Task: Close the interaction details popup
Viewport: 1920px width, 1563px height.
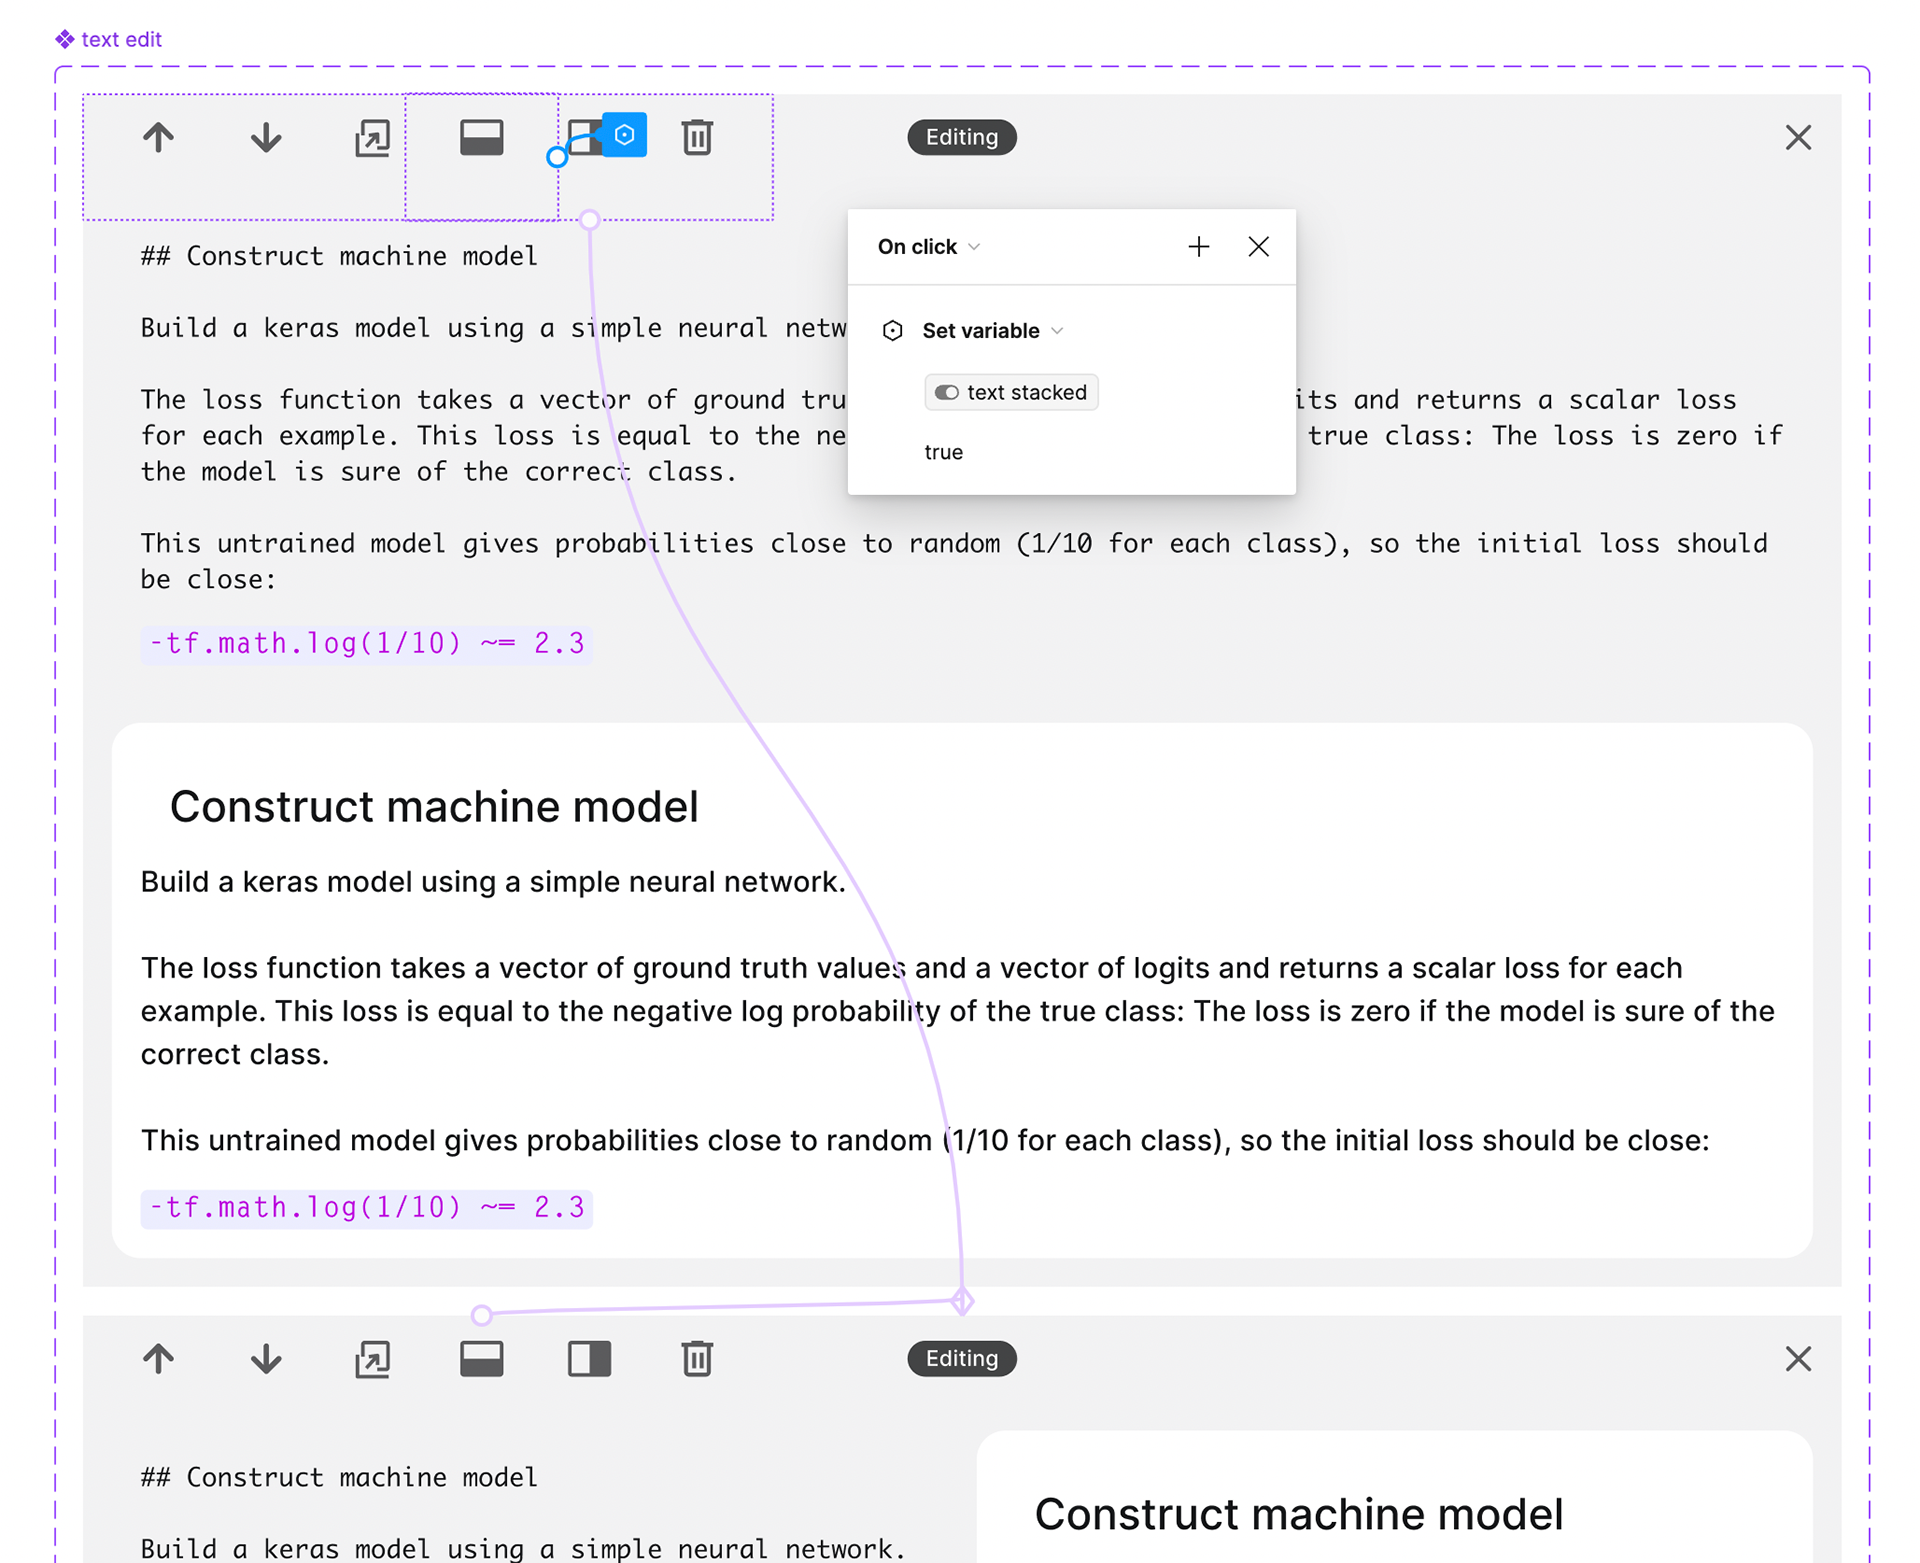Action: tap(1258, 247)
